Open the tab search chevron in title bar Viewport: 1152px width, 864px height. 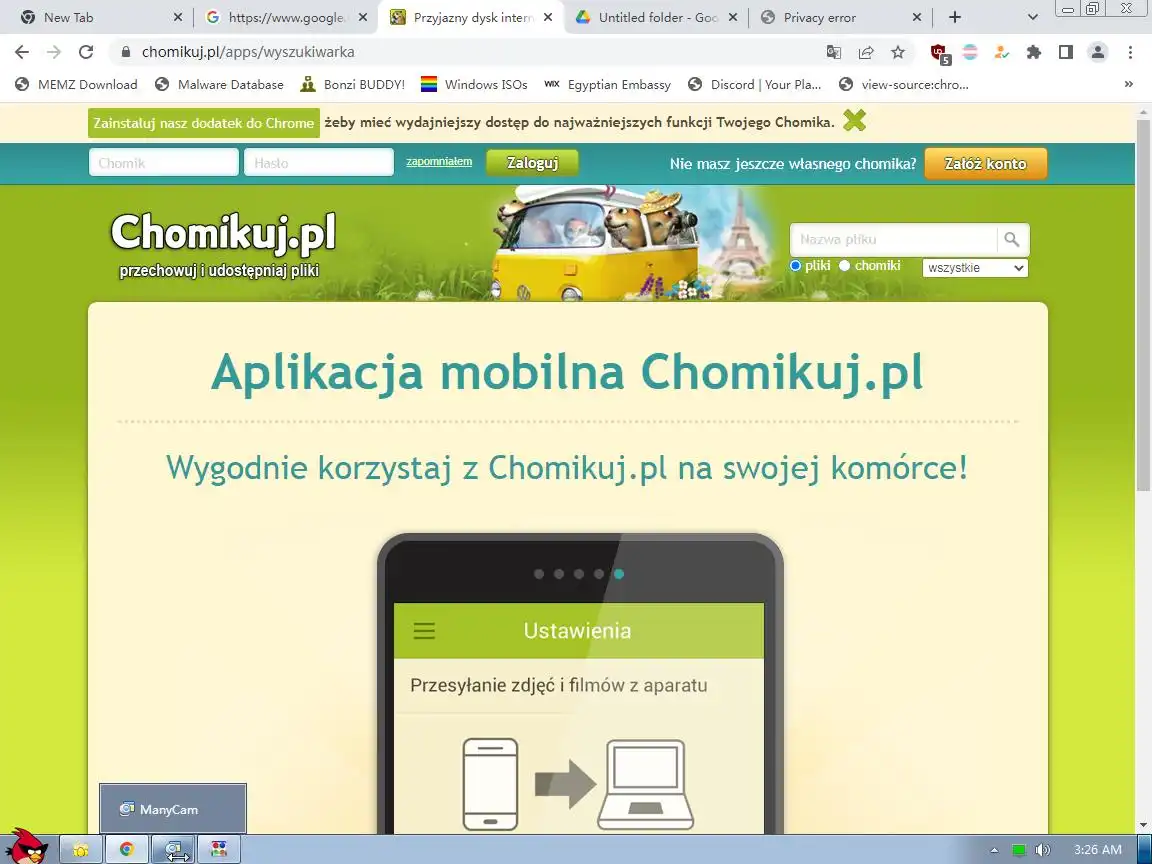point(1032,17)
